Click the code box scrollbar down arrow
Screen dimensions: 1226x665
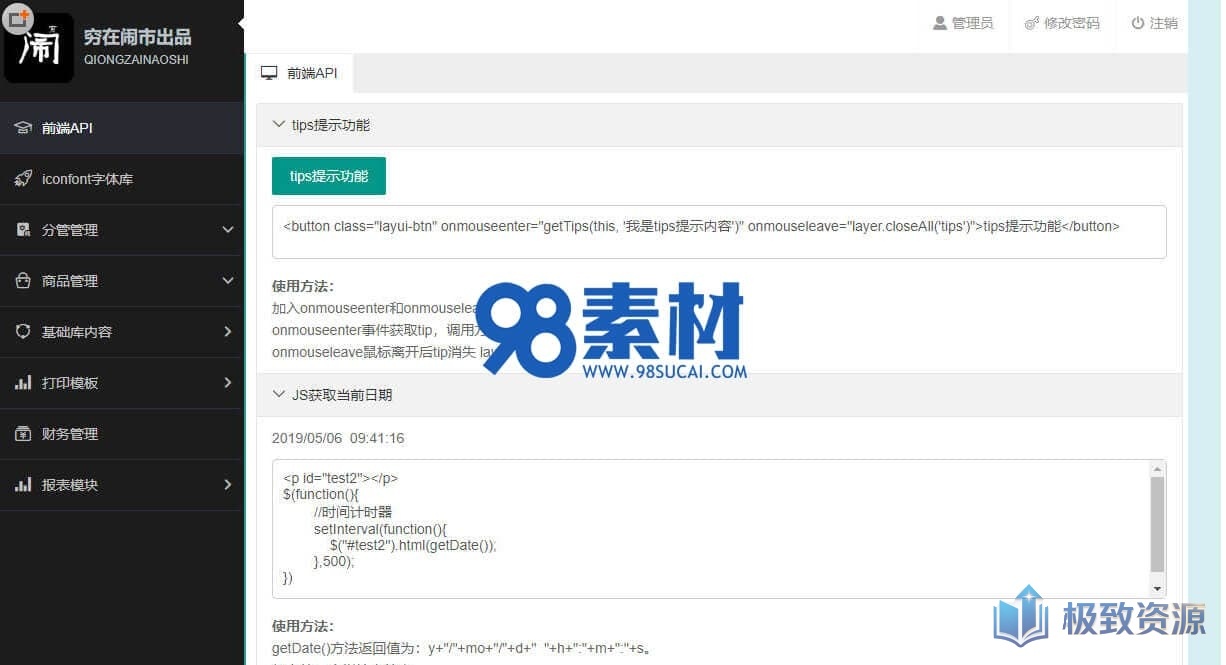[x=1157, y=589]
